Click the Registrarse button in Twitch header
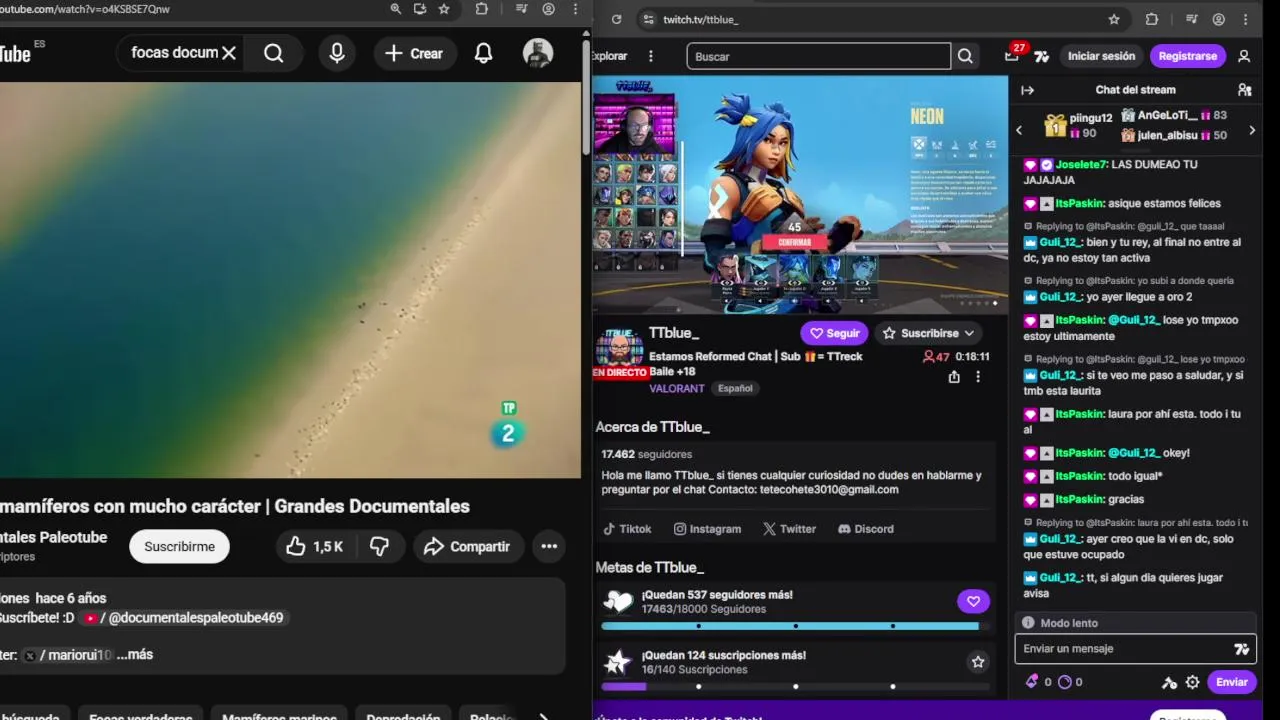 point(1187,56)
